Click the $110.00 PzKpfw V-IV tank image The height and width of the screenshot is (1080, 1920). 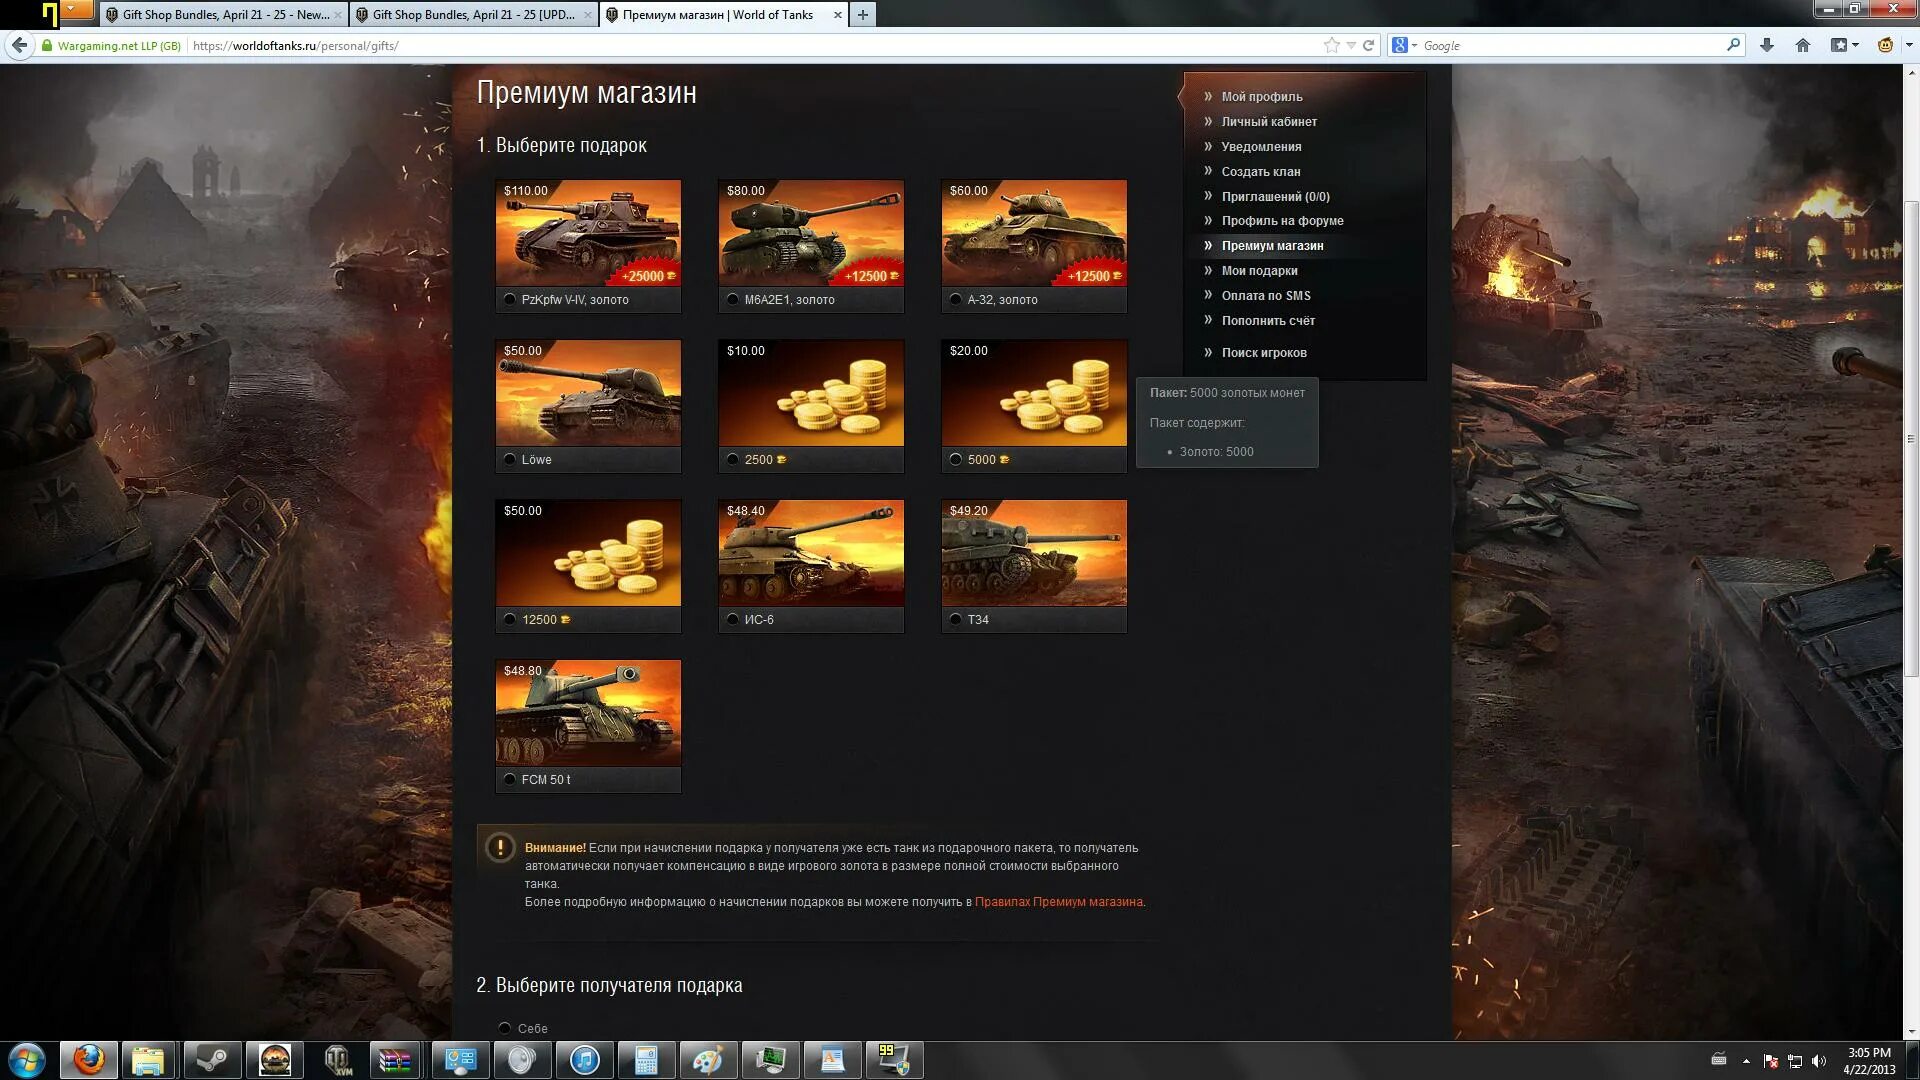tap(588, 233)
